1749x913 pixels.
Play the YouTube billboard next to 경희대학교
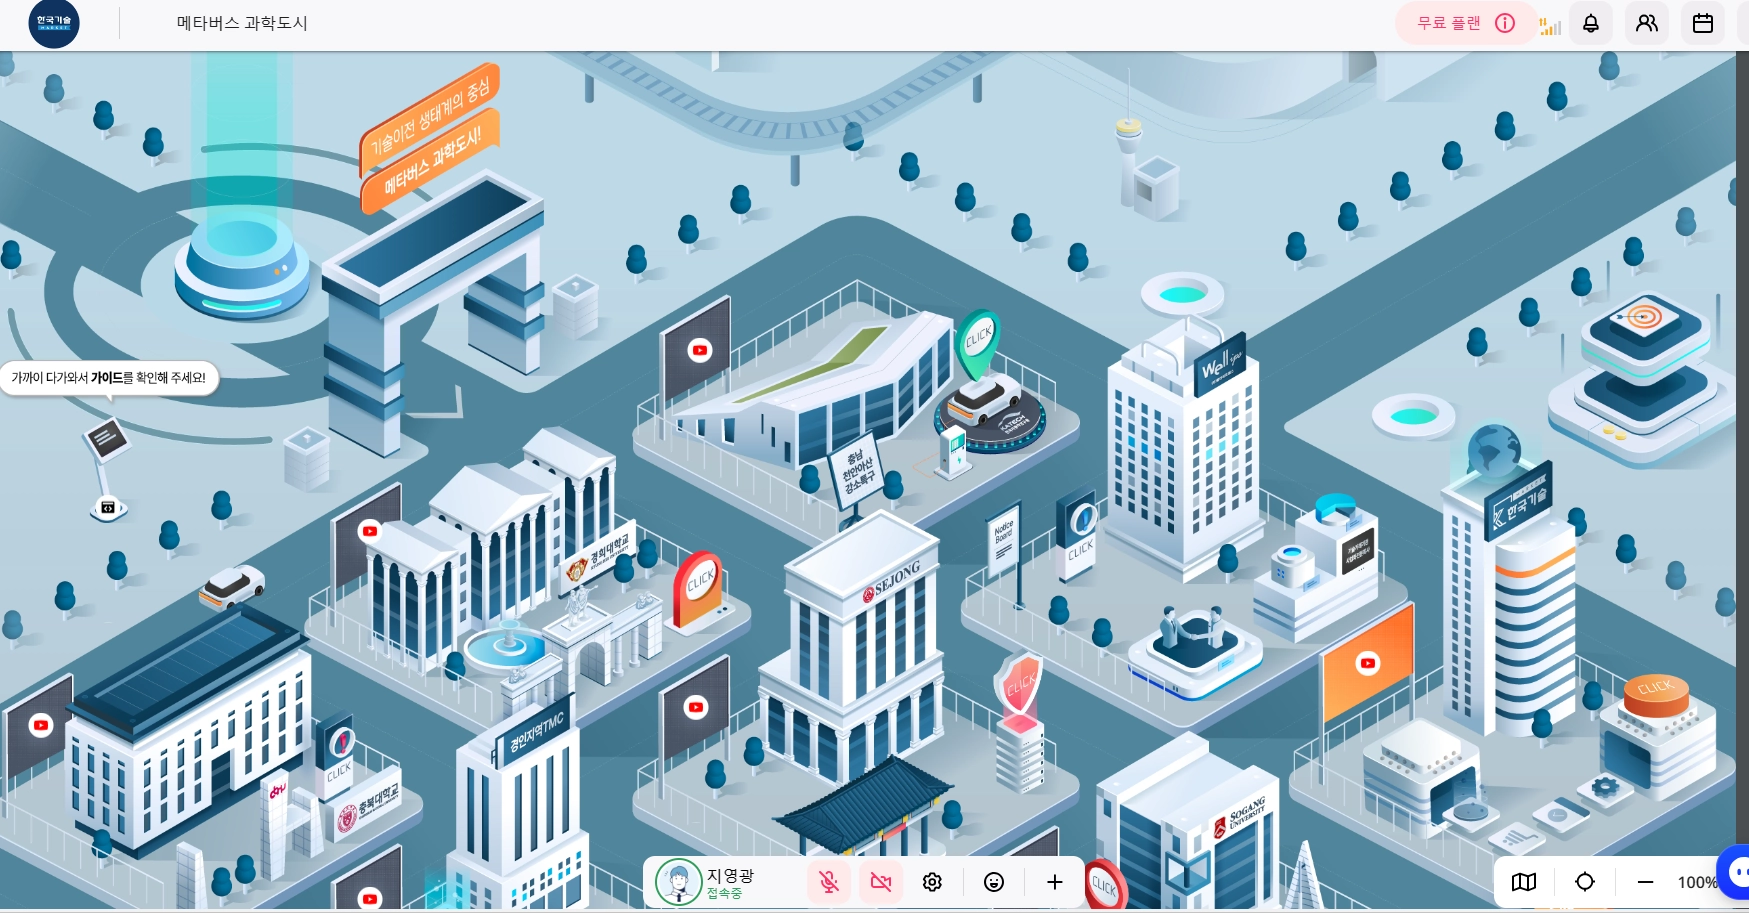(x=370, y=531)
